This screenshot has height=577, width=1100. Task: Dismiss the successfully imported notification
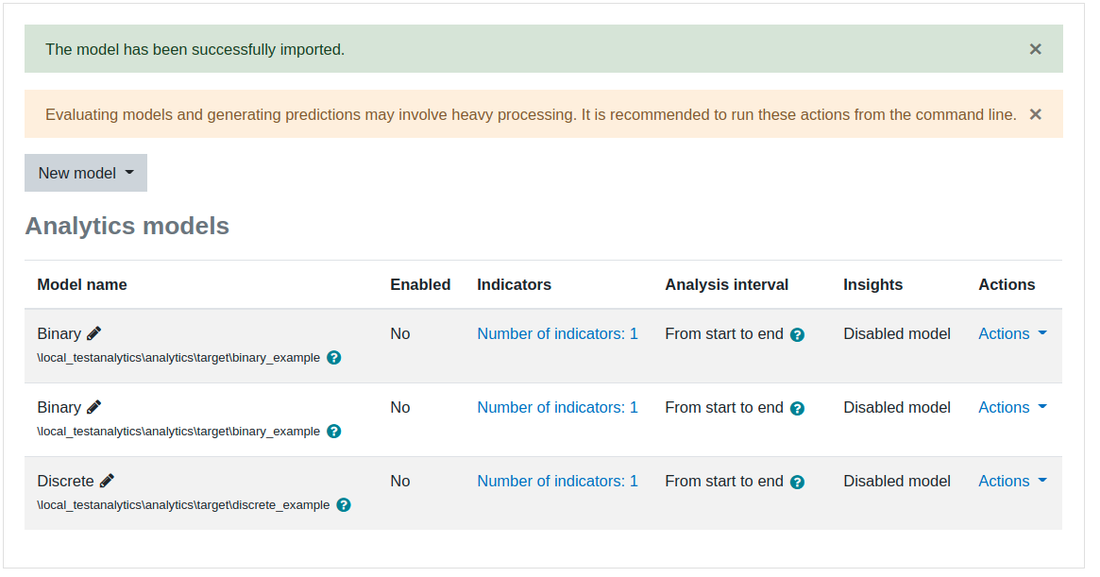(1035, 49)
